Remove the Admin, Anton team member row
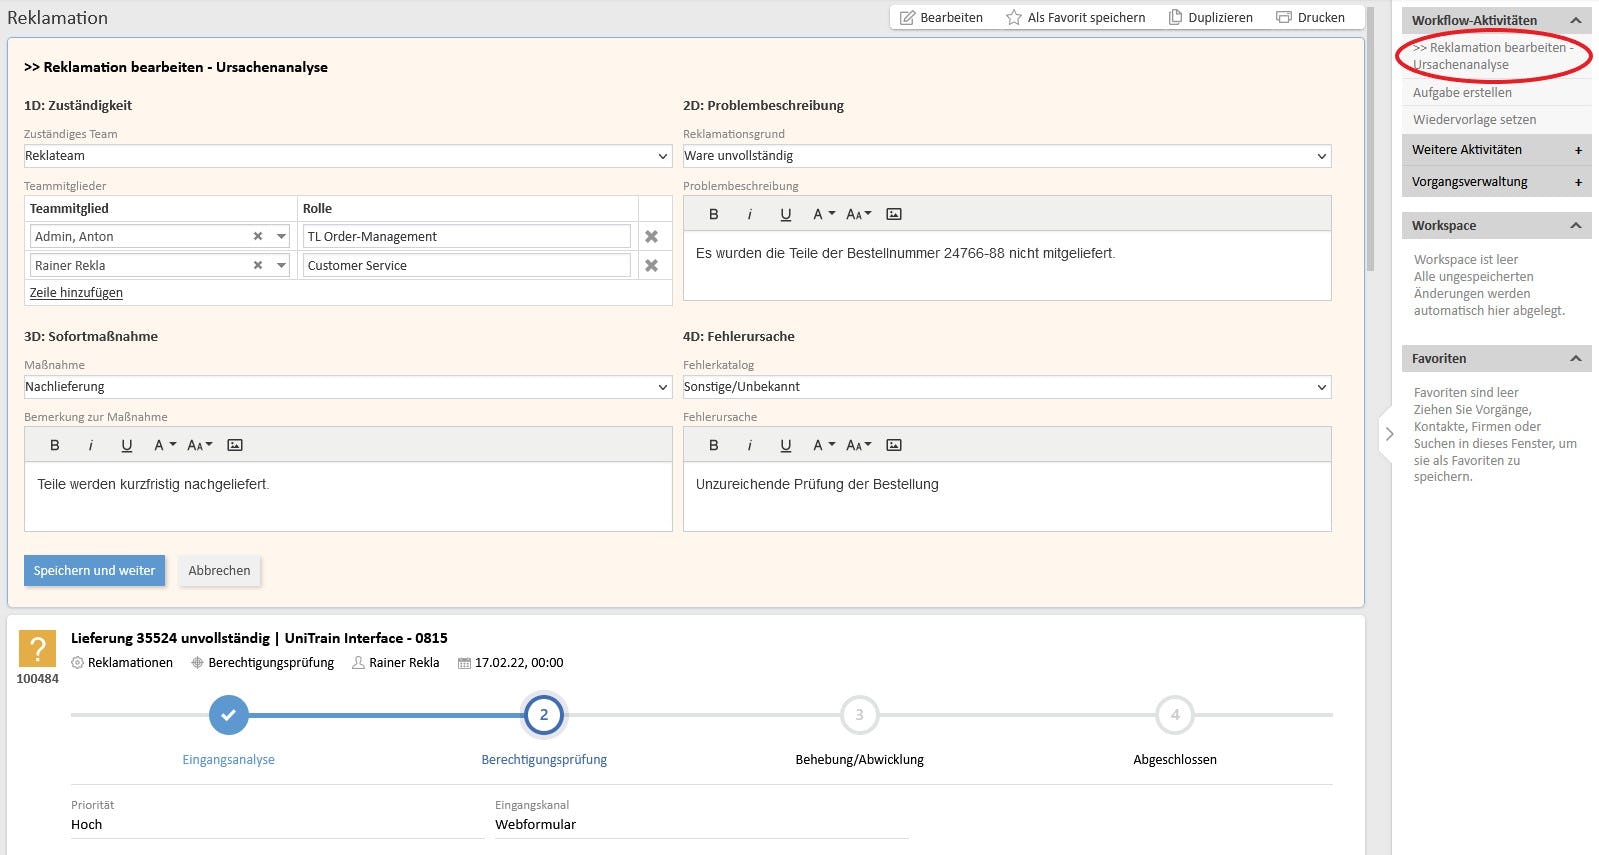The width and height of the screenshot is (1599, 855). [651, 237]
